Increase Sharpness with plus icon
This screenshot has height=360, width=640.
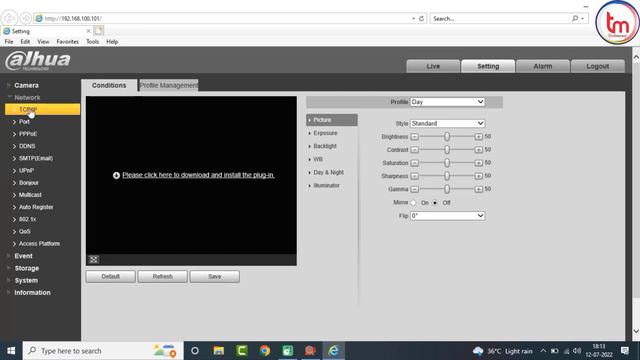point(478,176)
